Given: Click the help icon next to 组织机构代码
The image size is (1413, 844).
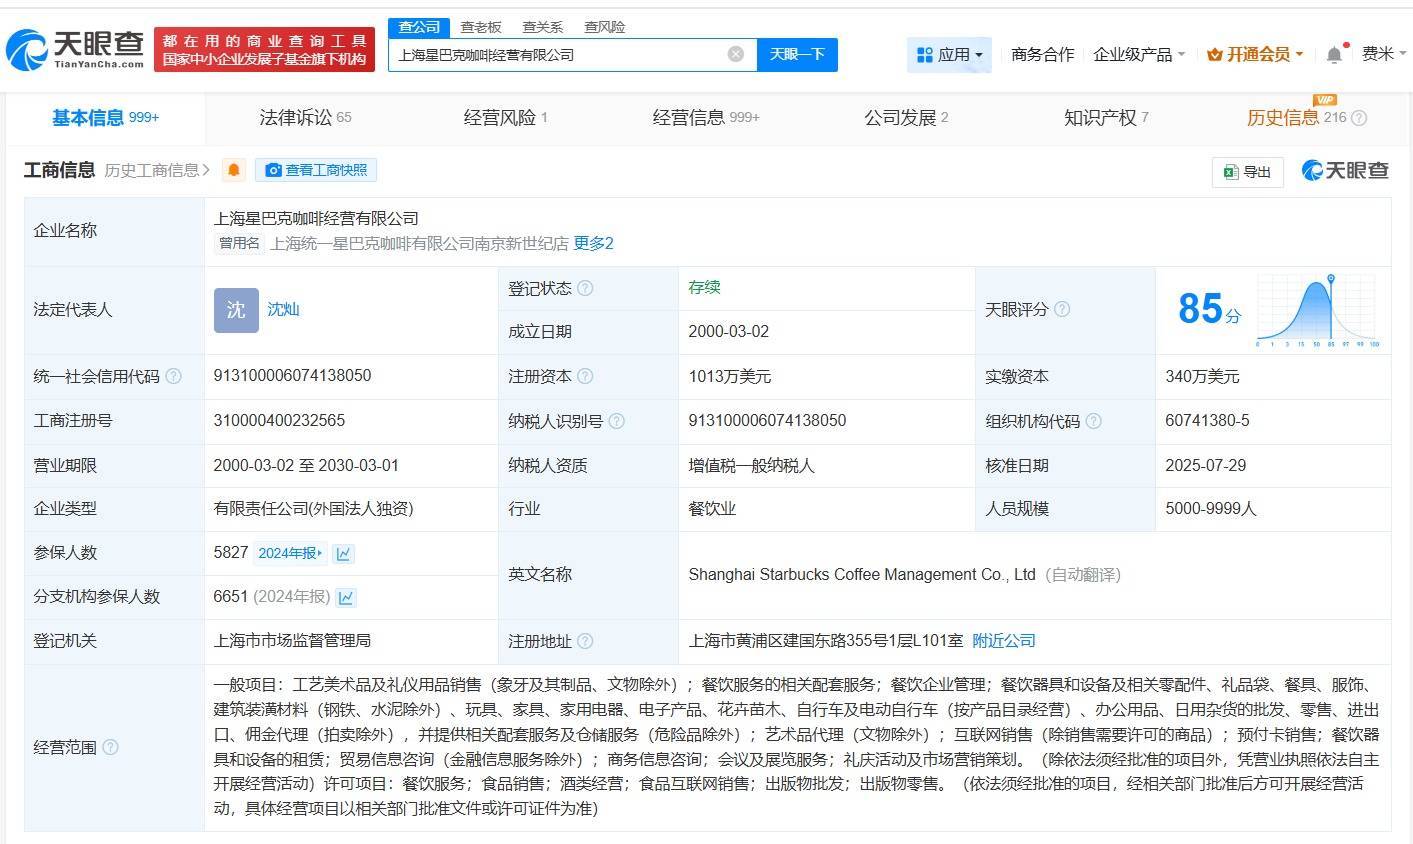Looking at the screenshot, I should click(1093, 421).
